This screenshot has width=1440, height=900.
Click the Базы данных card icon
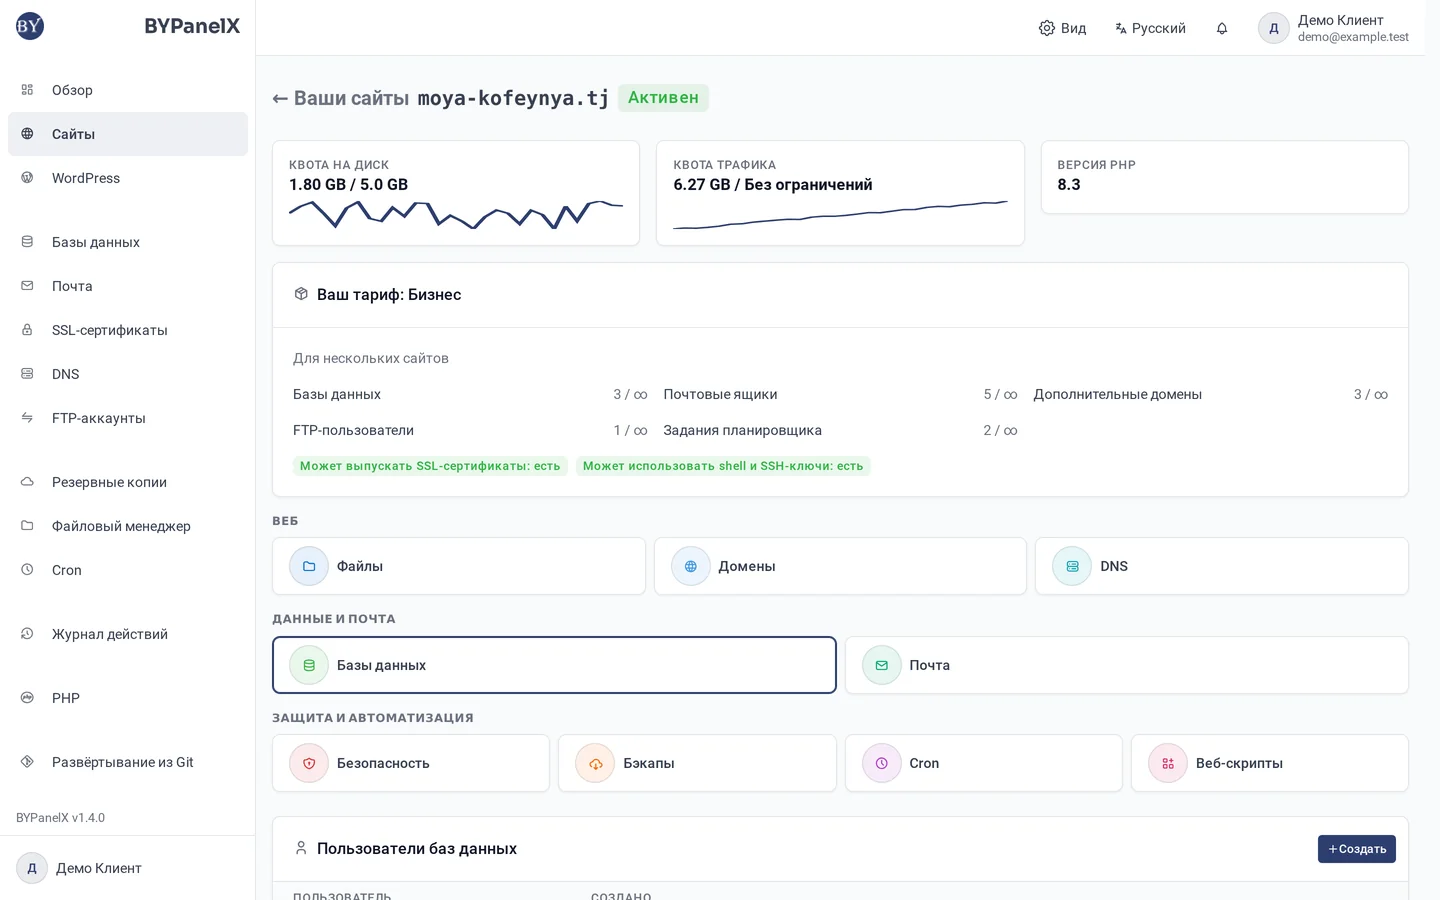pos(309,665)
